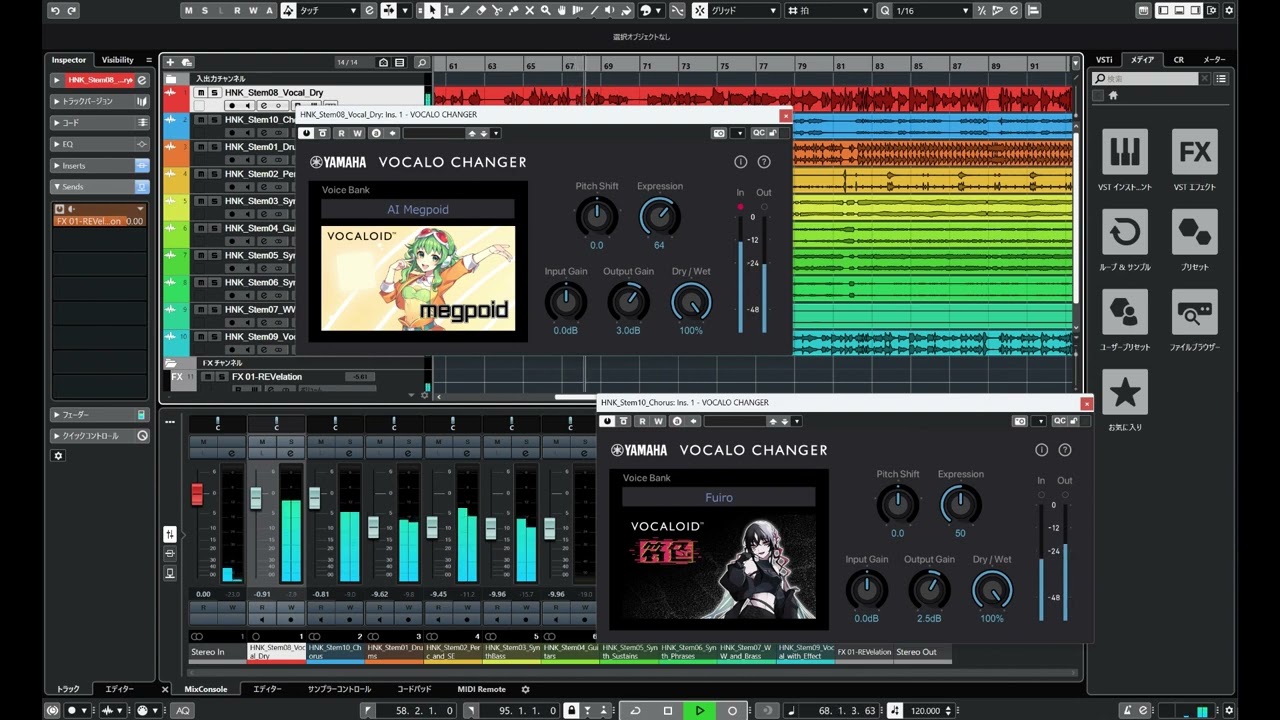Image resolution: width=1280 pixels, height=720 pixels.
Task: Open the snap type grid dropdown
Action: coord(742,10)
